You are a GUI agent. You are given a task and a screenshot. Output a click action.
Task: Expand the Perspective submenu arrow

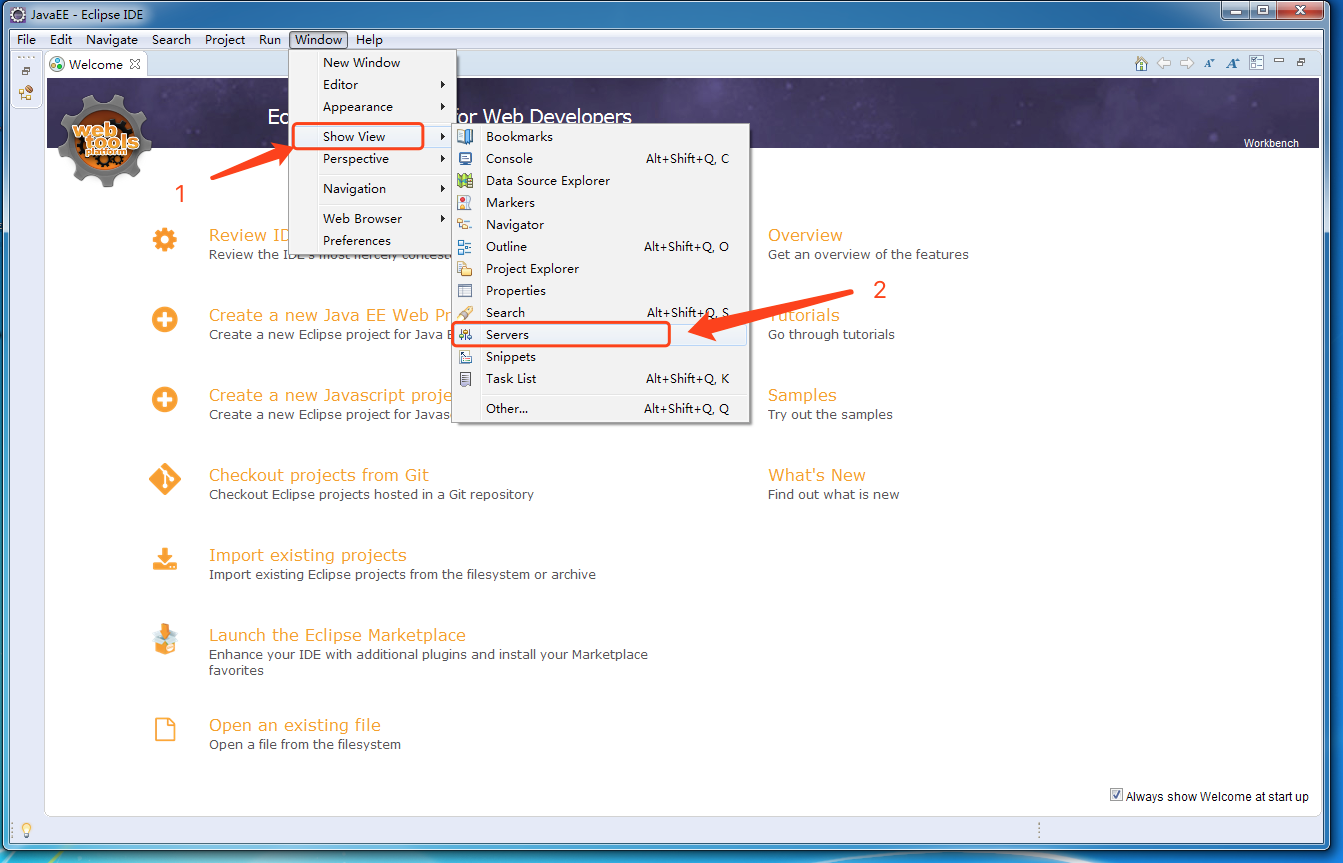click(x=443, y=159)
